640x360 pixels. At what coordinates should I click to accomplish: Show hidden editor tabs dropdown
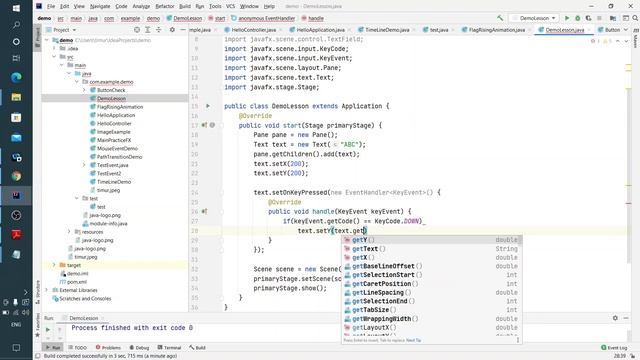coord(626,30)
